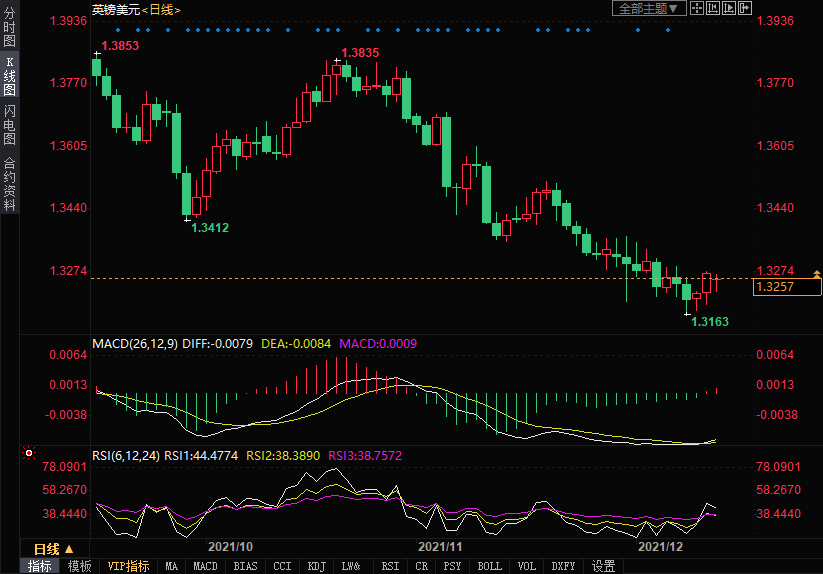Toggle the MACD indicator

tap(205, 566)
